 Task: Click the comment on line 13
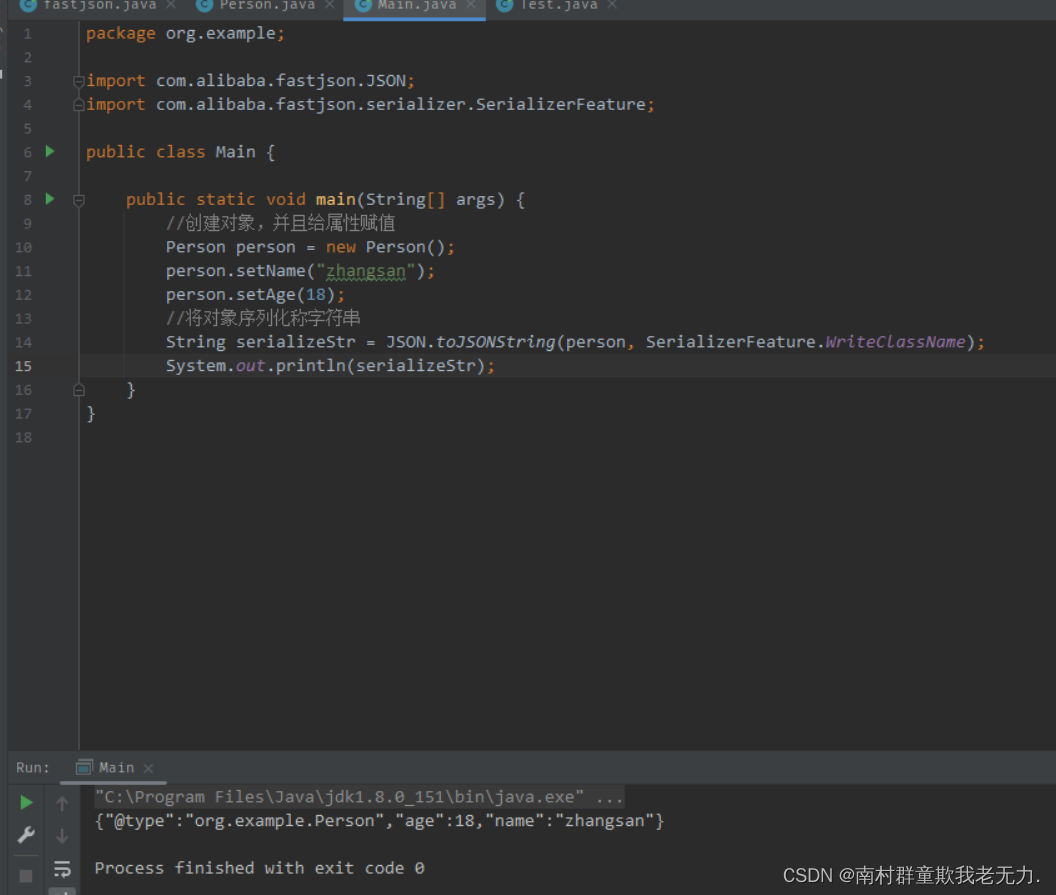pos(263,318)
